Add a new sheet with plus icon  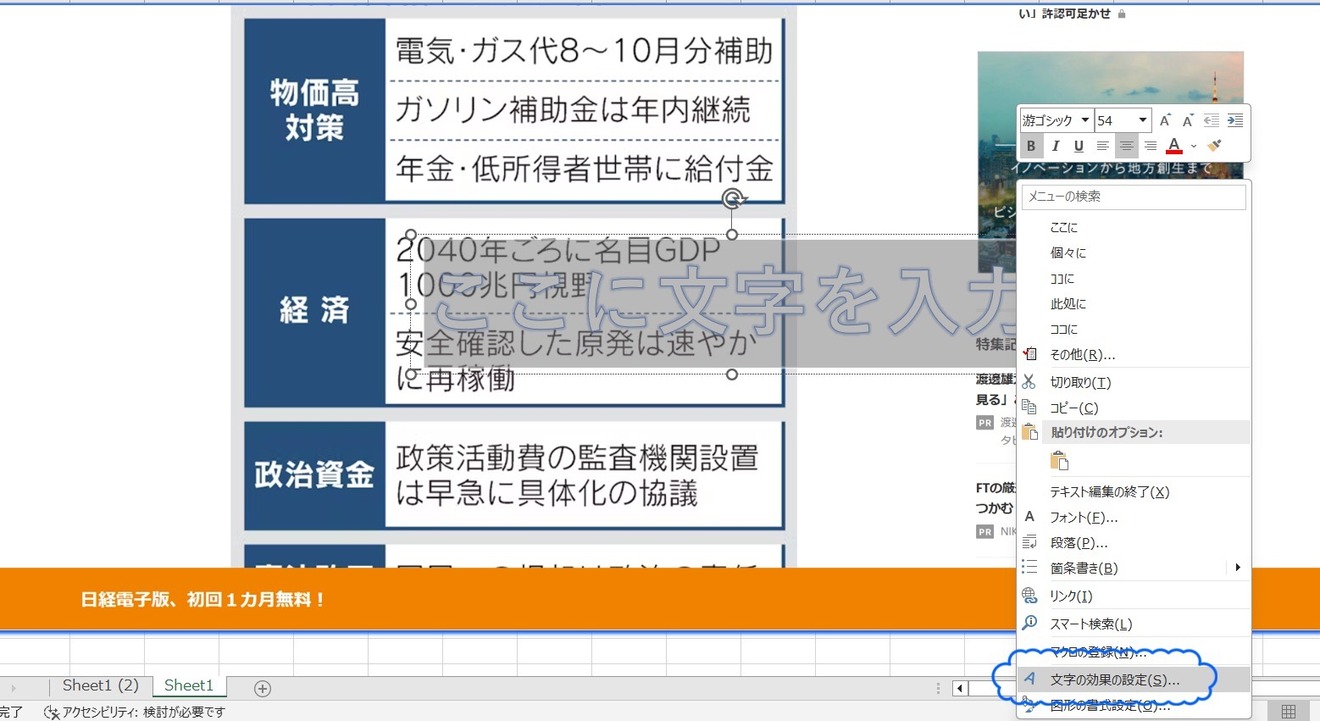tap(262, 688)
